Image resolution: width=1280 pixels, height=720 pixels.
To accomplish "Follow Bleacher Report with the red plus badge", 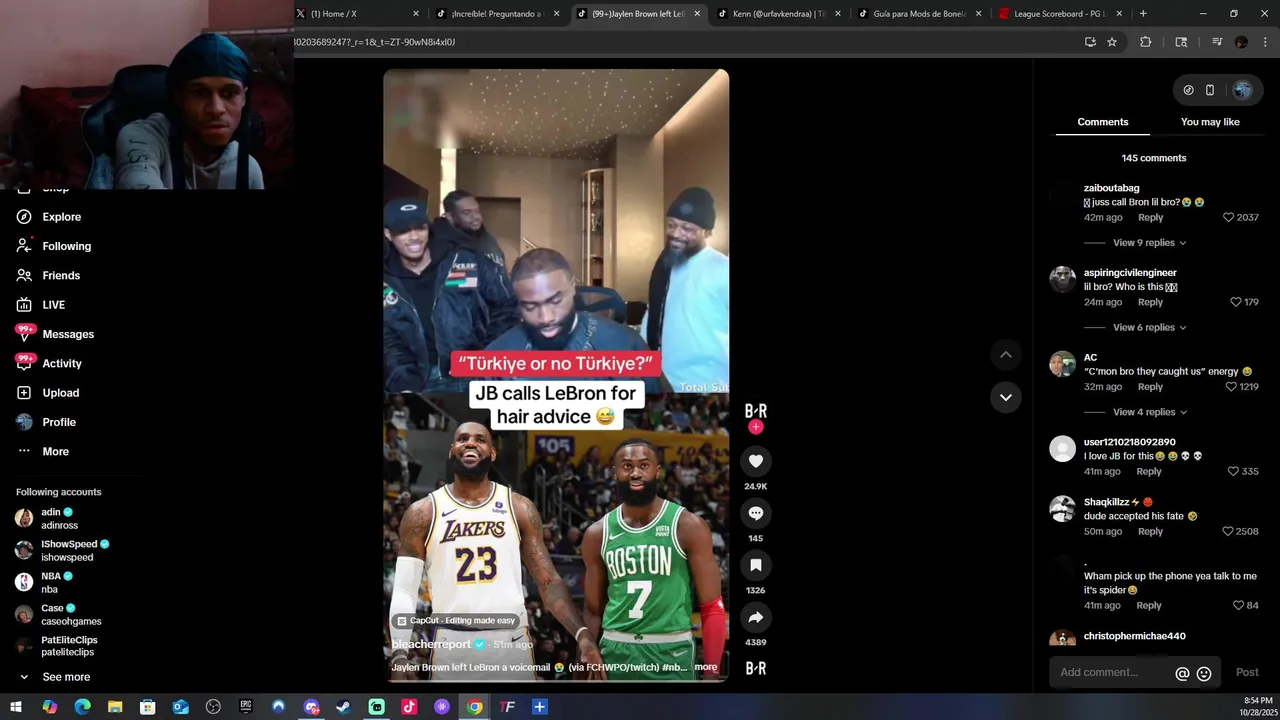I will click(x=756, y=427).
